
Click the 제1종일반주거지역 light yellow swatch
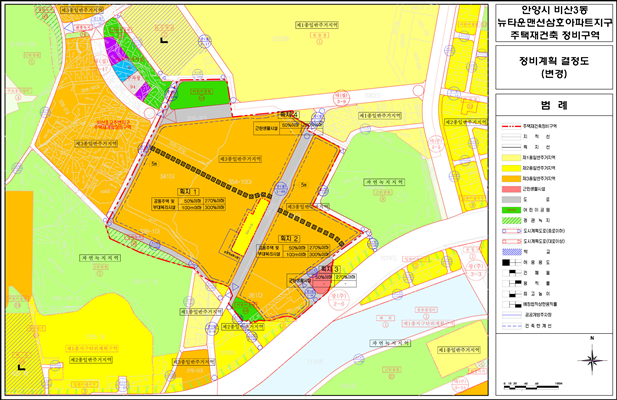pos(508,157)
